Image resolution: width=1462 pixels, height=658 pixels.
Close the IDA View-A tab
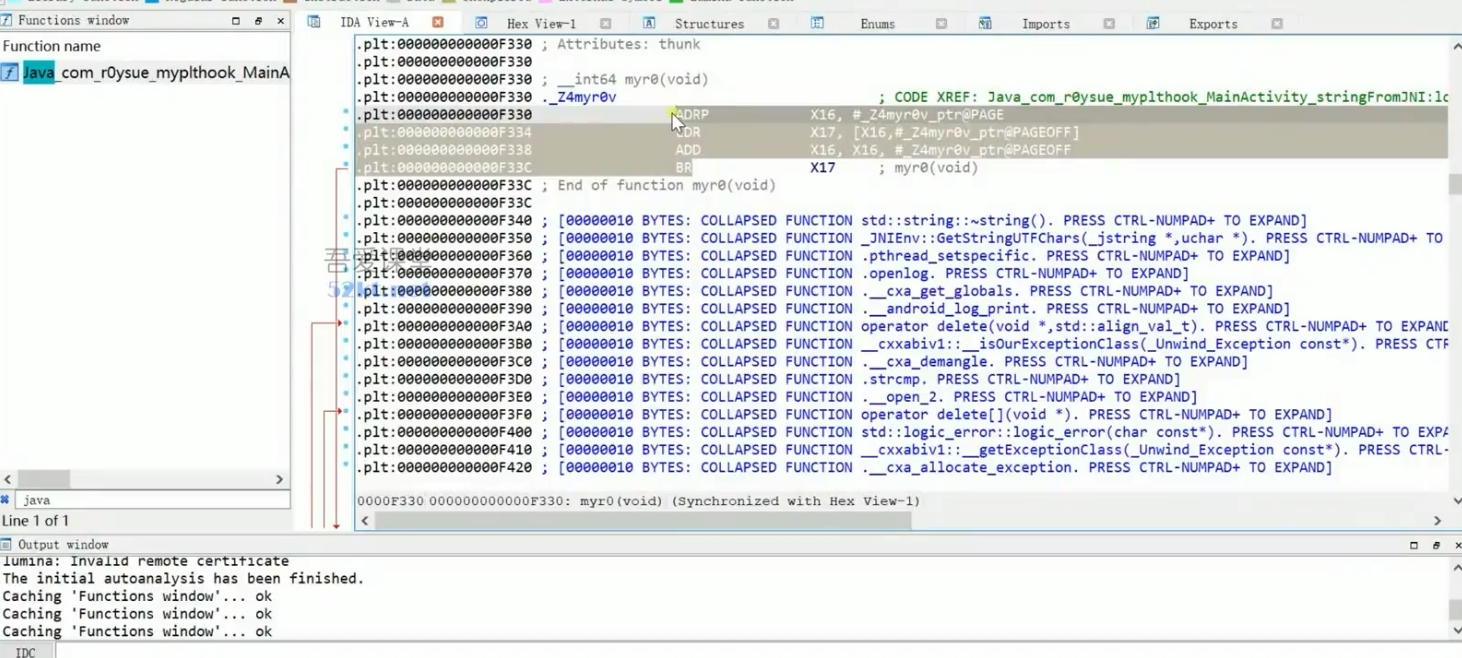(x=438, y=22)
